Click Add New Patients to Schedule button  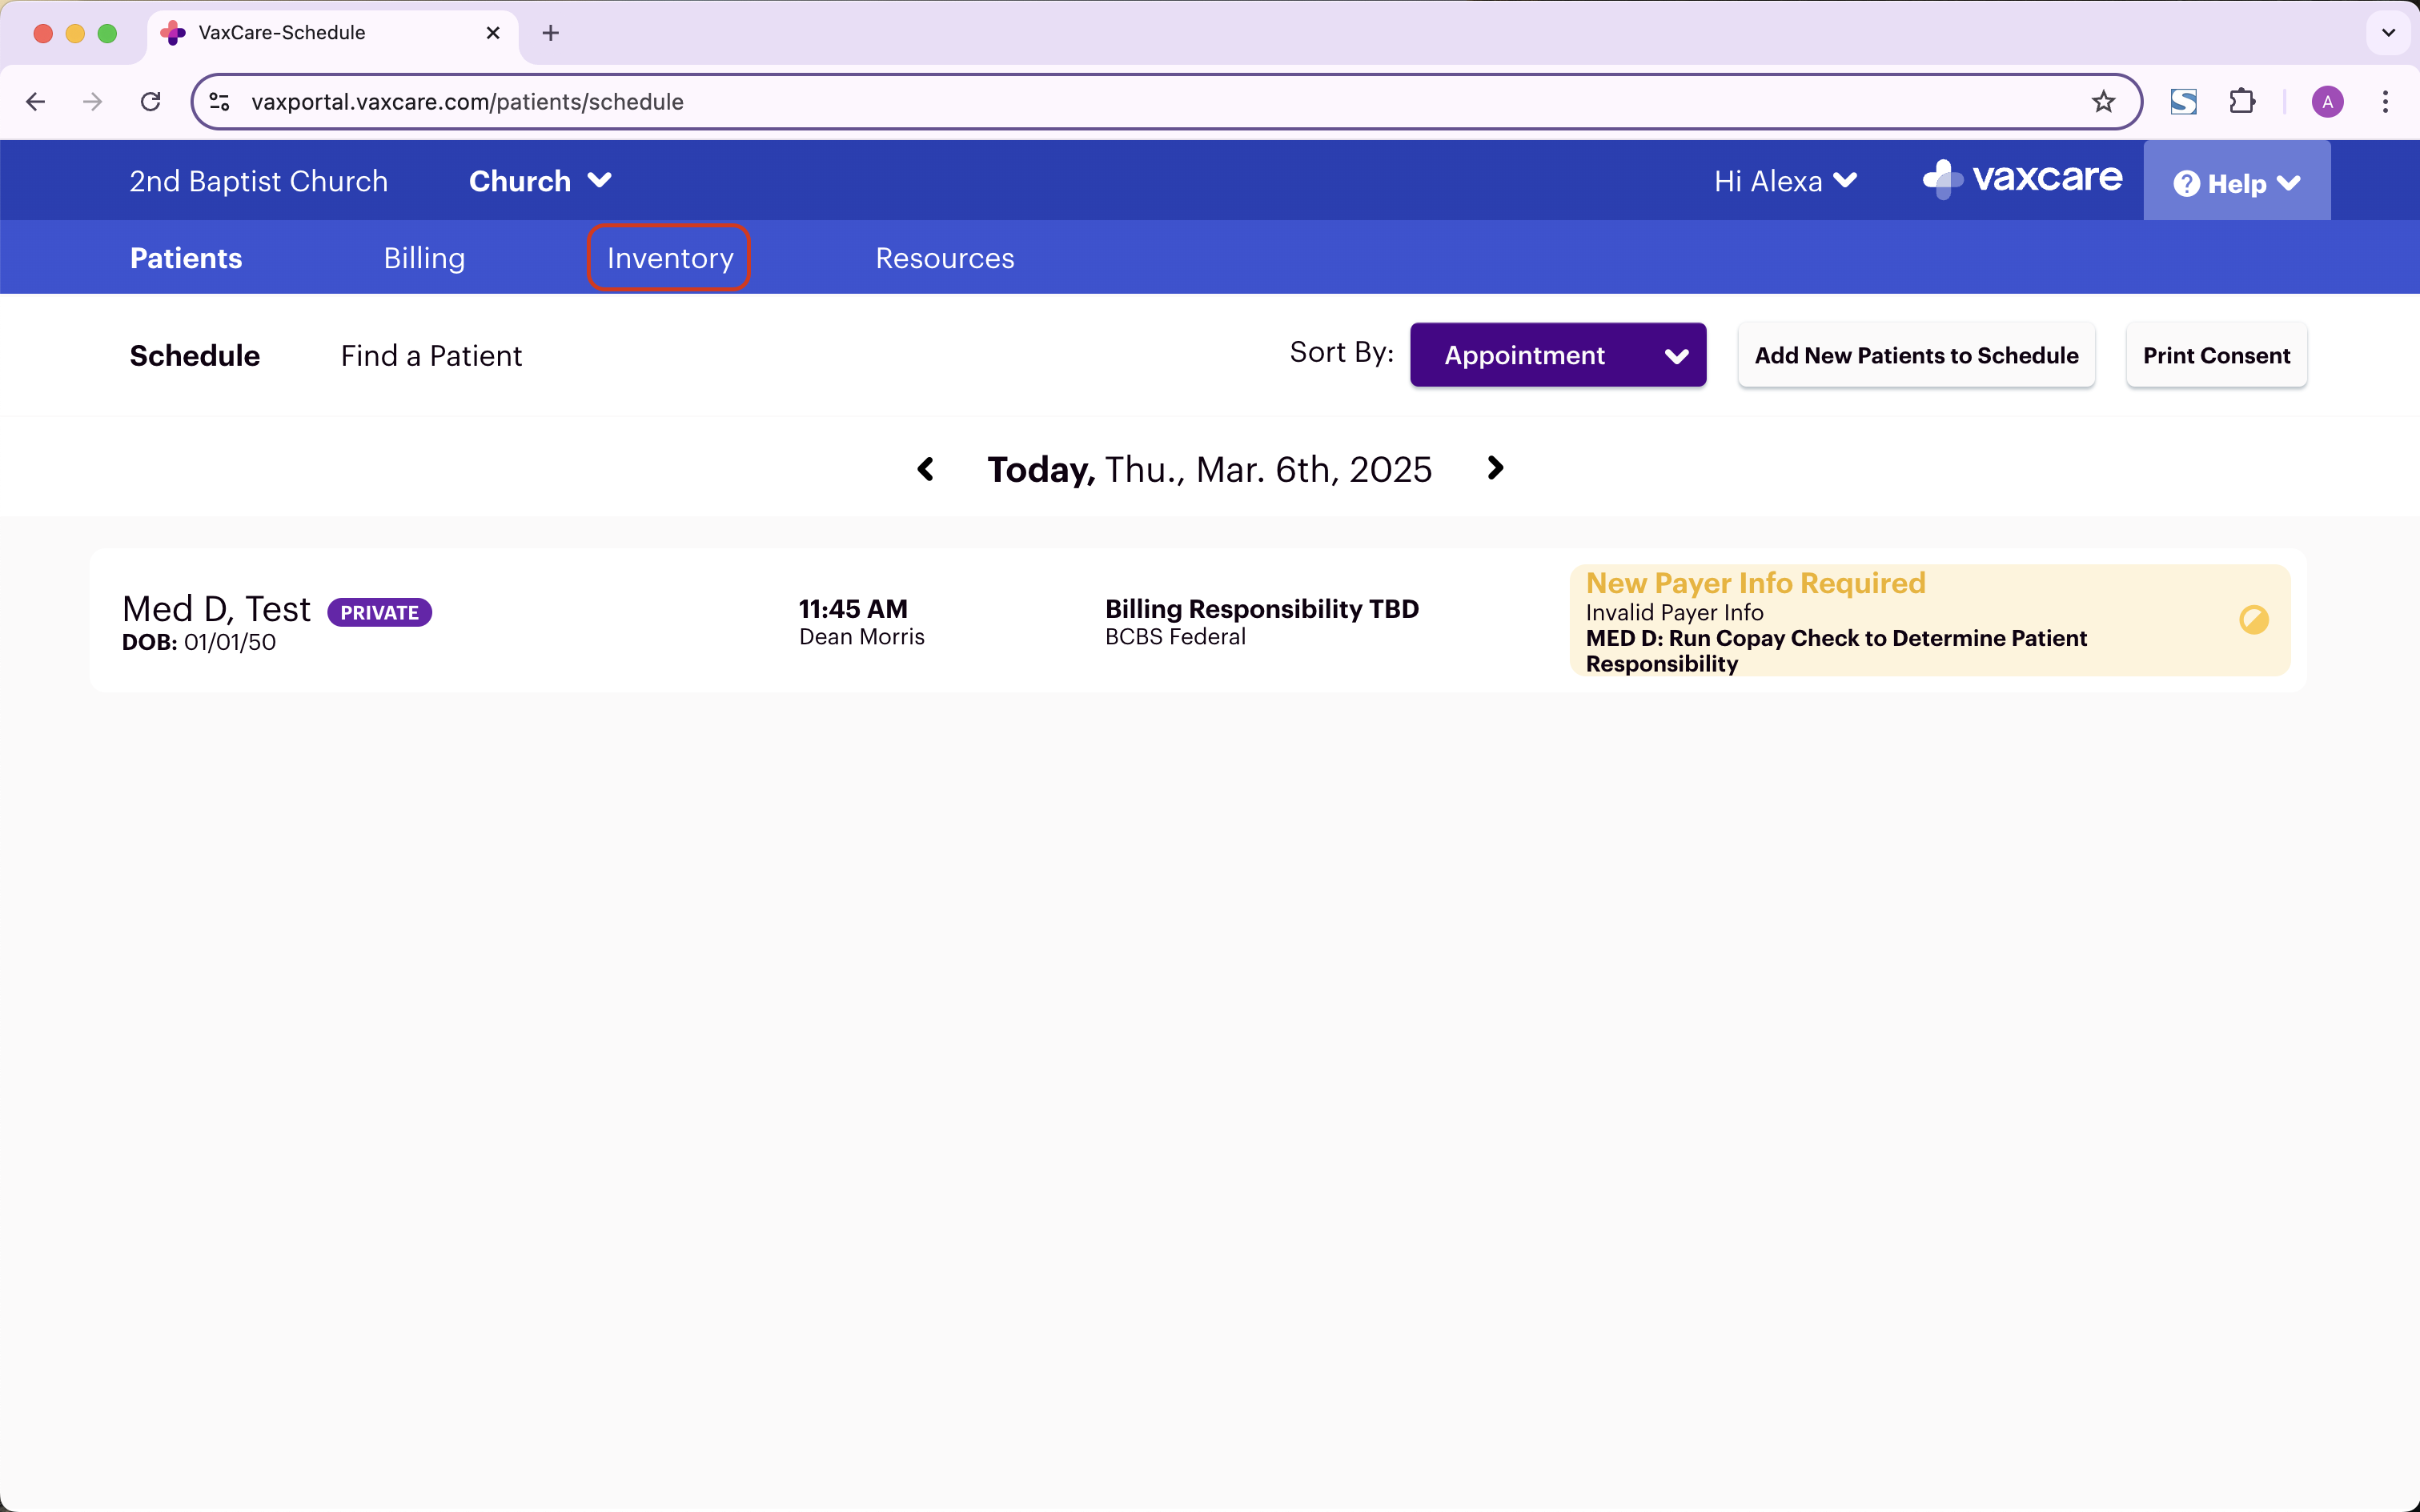[1915, 355]
